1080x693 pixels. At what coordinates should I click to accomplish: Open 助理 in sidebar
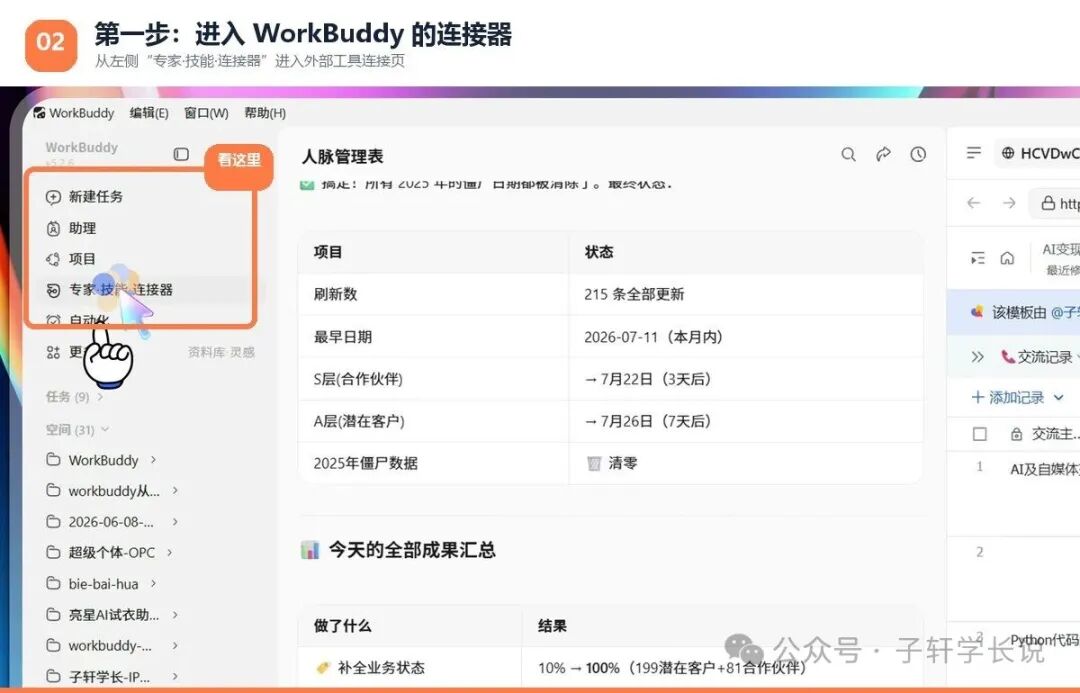82,228
